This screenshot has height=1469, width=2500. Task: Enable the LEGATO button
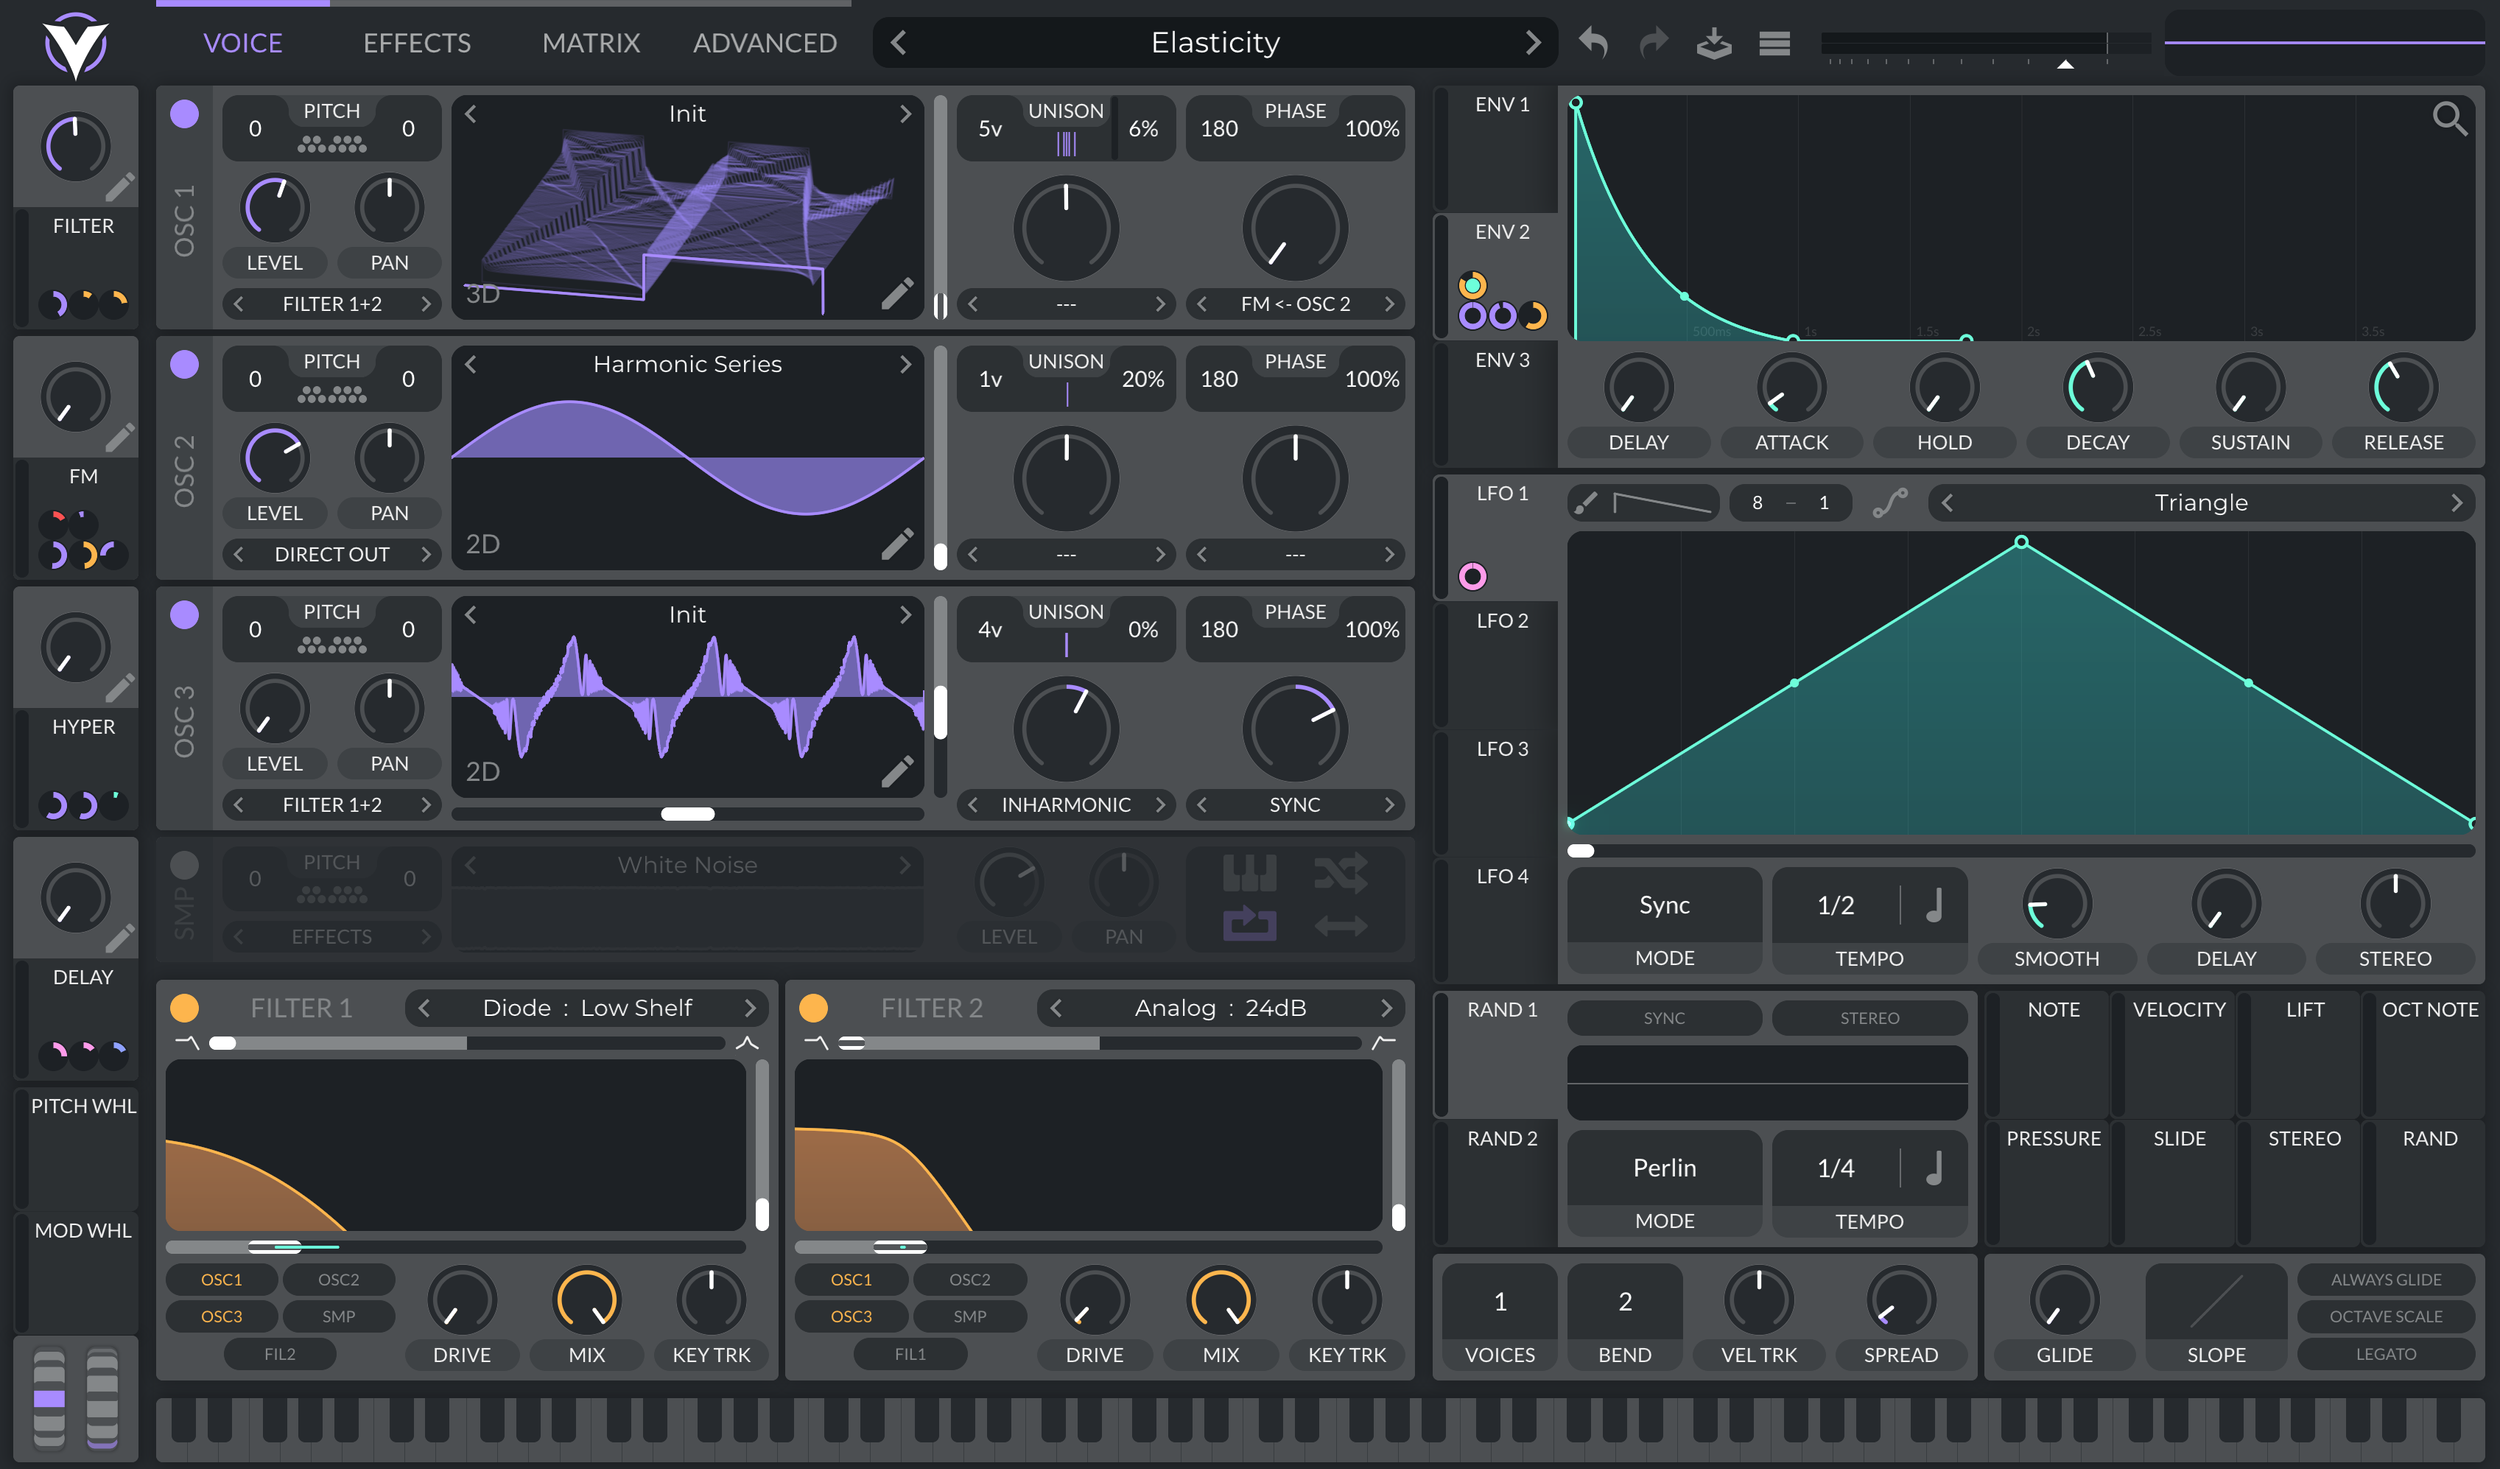click(2385, 1354)
